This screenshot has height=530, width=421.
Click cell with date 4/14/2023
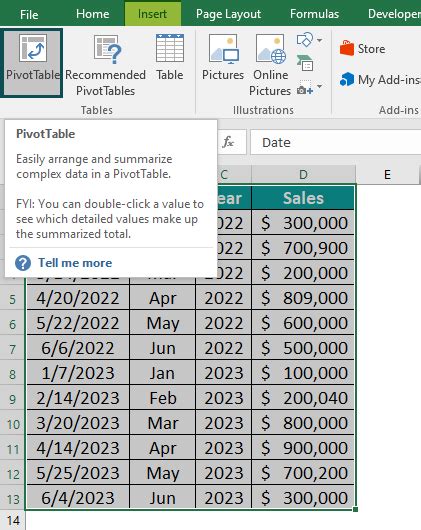(x=78, y=448)
